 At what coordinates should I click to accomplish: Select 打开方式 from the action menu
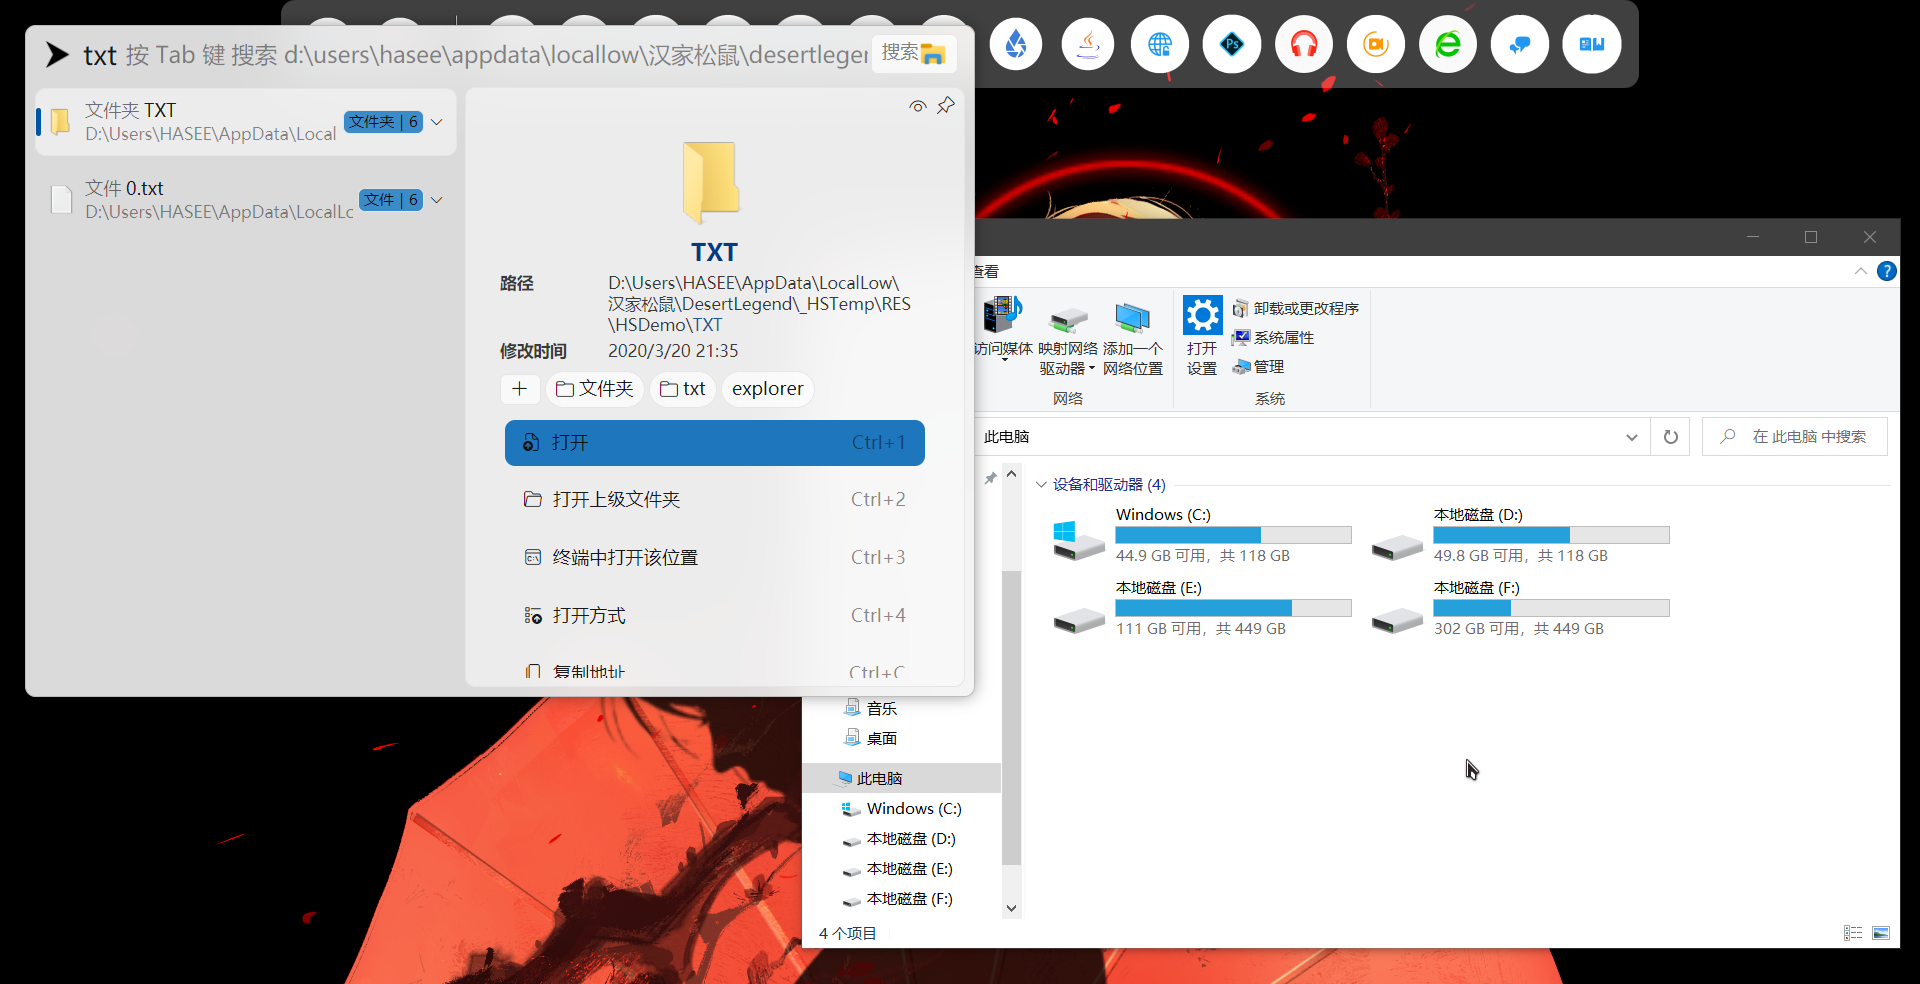pos(589,615)
